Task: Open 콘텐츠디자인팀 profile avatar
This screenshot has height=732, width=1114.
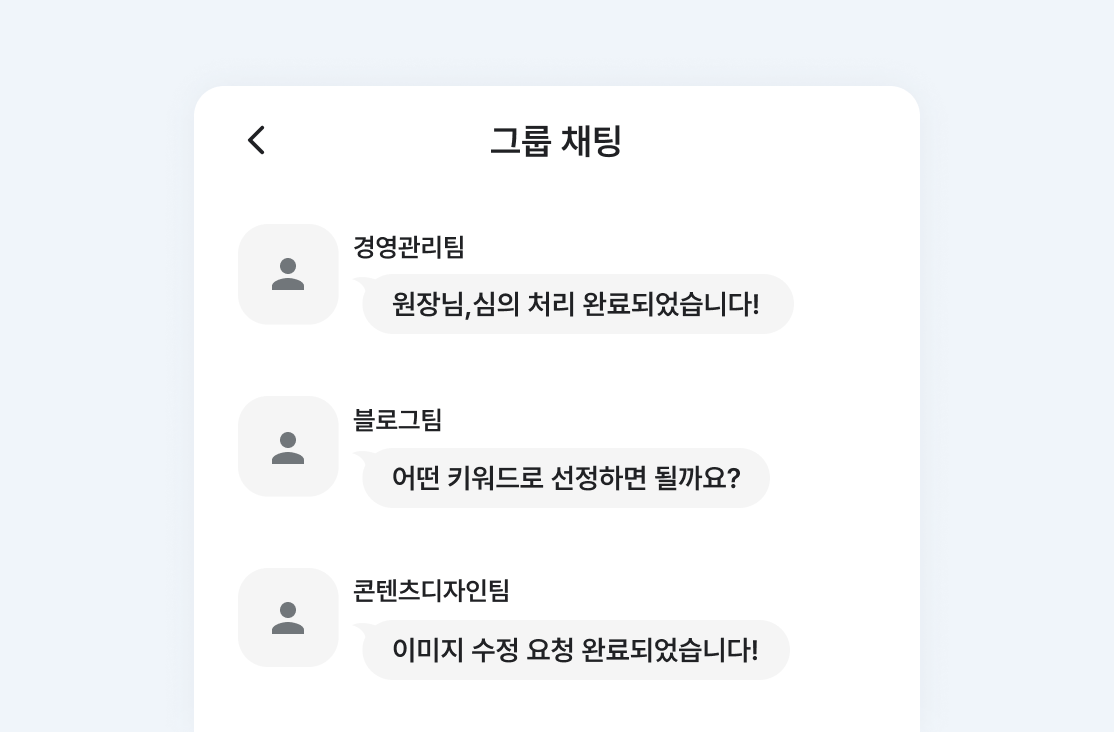Action: (x=288, y=617)
